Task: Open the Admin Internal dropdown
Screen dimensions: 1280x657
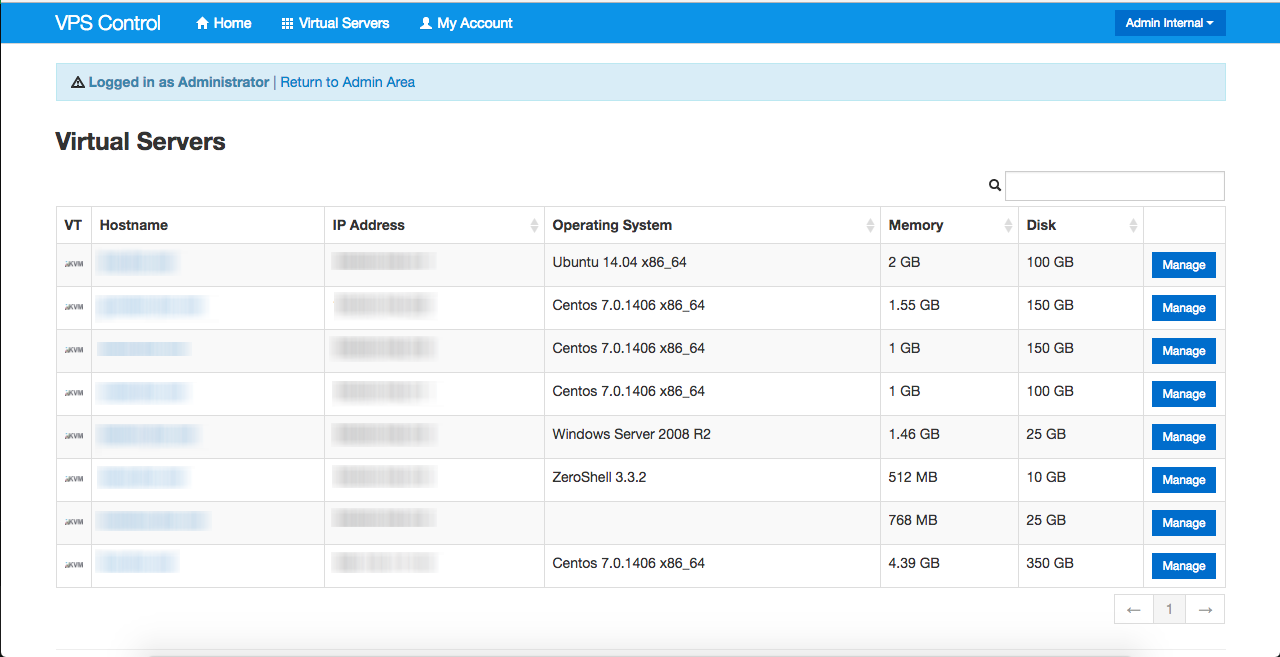Action: (x=1169, y=23)
